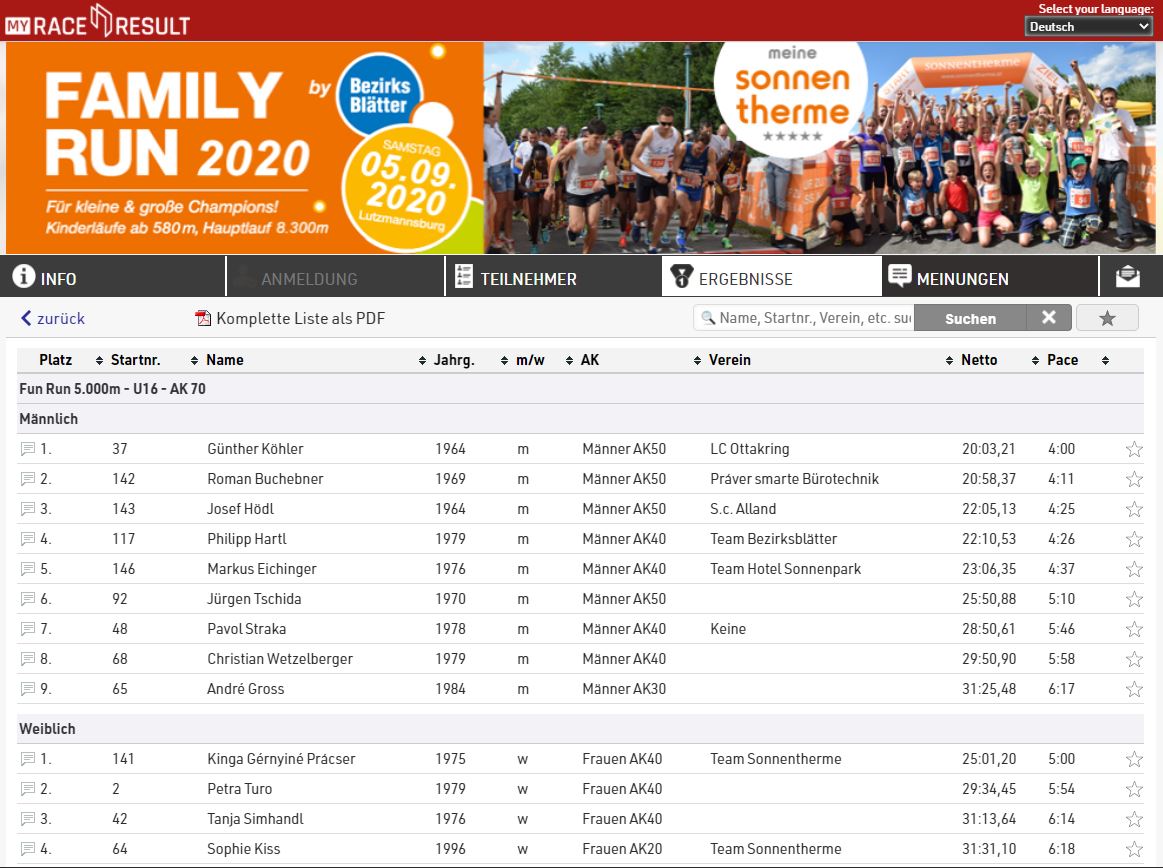Click the Männlich group heading
The width and height of the screenshot is (1163, 868).
[48, 419]
